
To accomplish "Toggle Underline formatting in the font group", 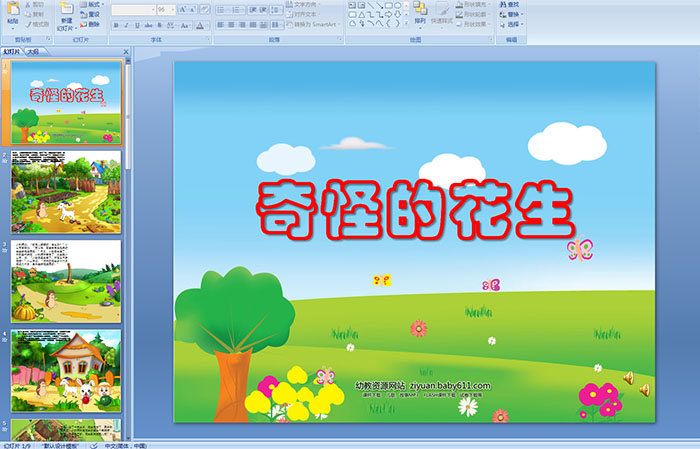I will 139,25.
